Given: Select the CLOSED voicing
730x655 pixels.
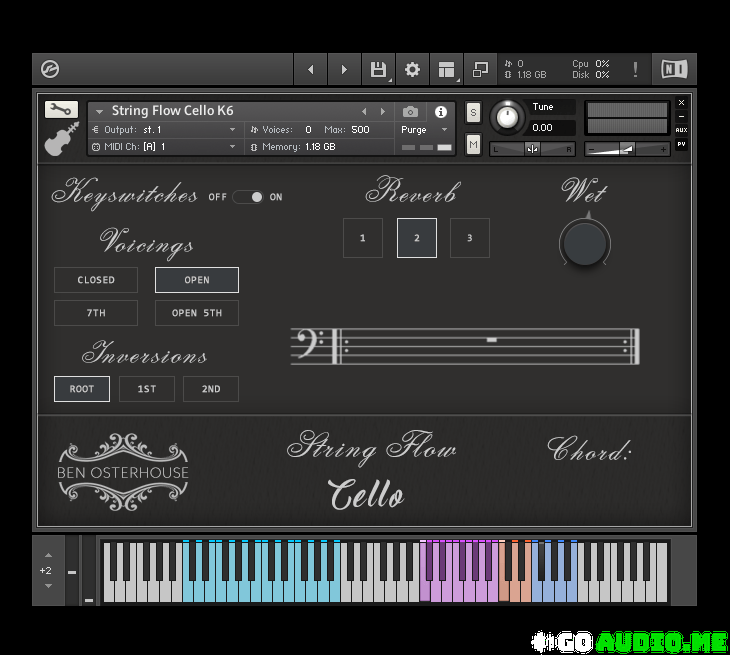Looking at the screenshot, I should point(96,280).
